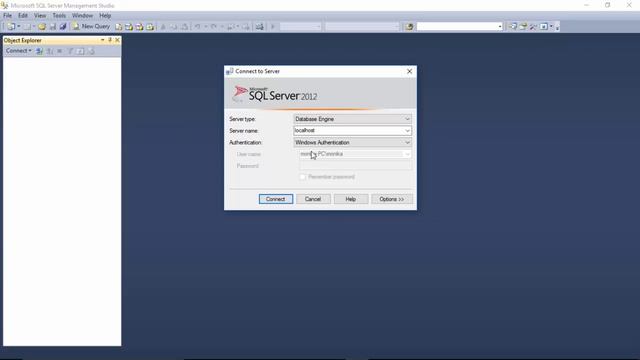Open the toolbar overflow options arrow
This screenshot has width=640, height=360.
click(x=557, y=27)
